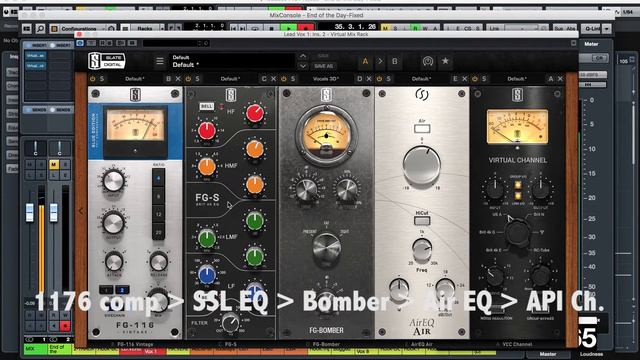The width and height of the screenshot is (640, 360).
Task: Click the Virtual Channel console model selector knob
Action: [x=518, y=232]
